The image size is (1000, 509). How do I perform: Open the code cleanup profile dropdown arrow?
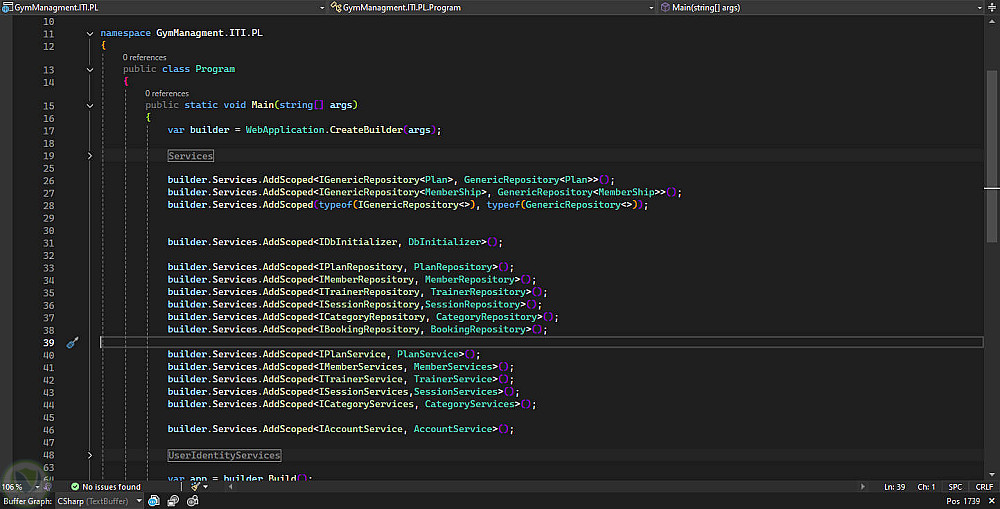pyautogui.click(x=205, y=487)
